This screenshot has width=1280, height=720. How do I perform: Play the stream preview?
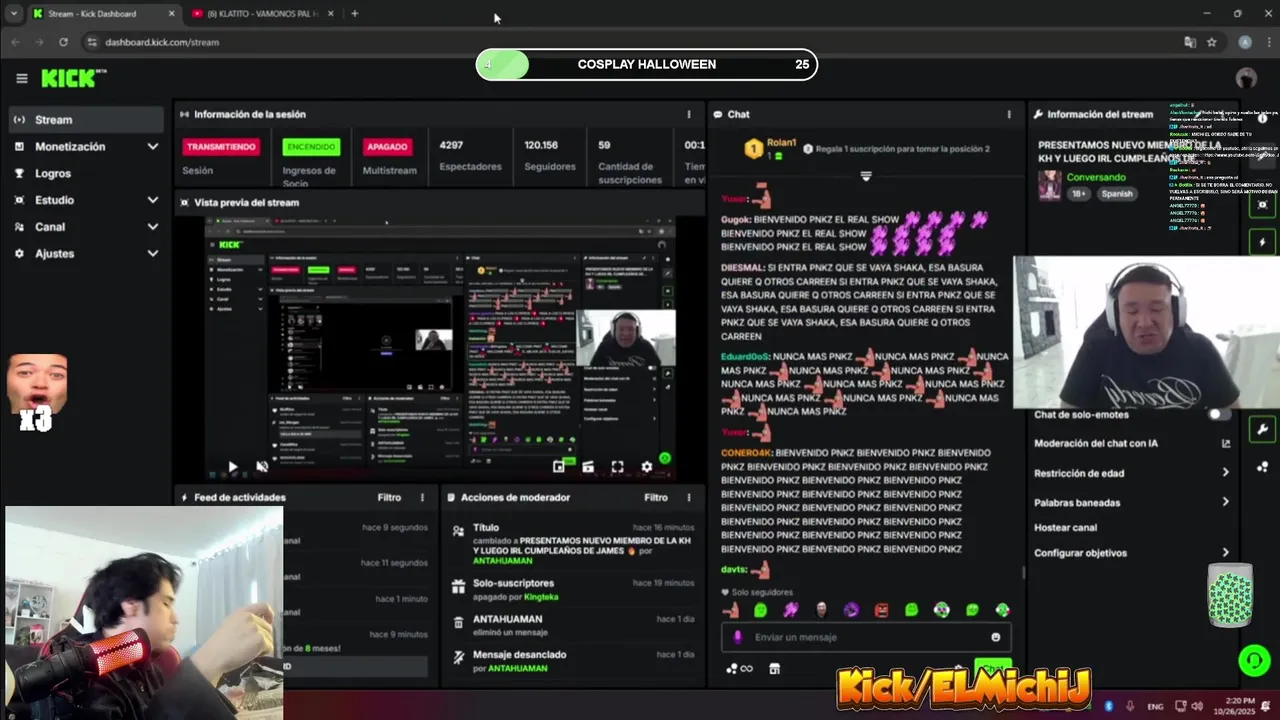232,466
